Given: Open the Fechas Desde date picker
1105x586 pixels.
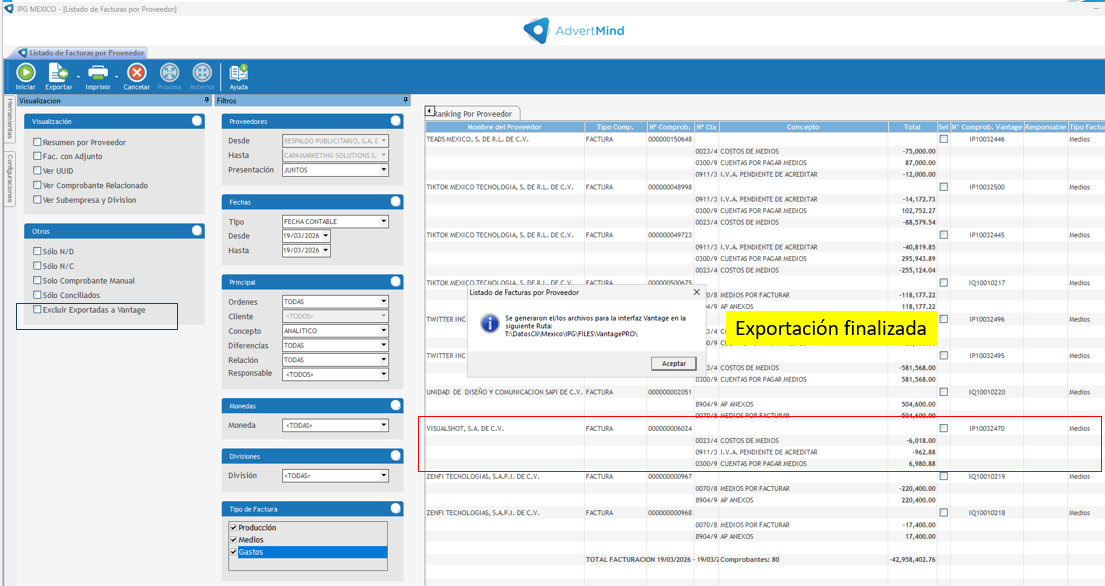Looking at the screenshot, I should 326,236.
